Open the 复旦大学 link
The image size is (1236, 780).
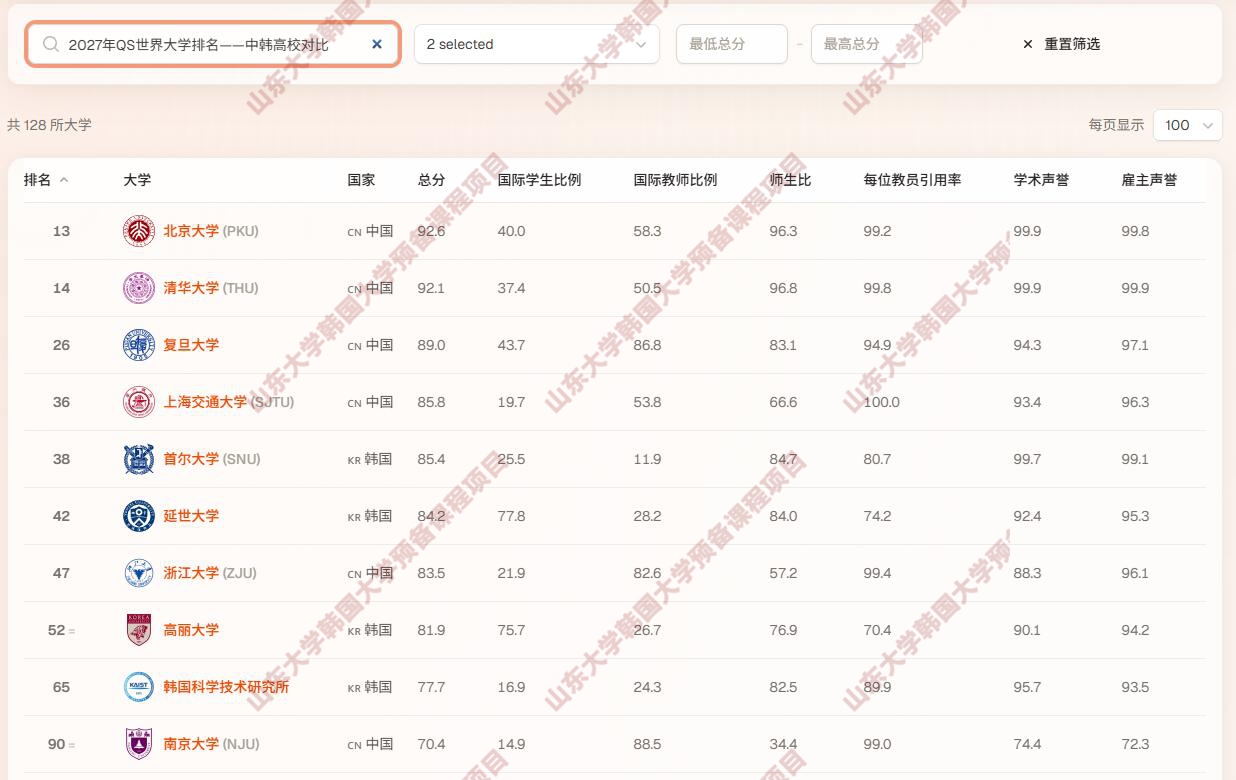point(191,345)
